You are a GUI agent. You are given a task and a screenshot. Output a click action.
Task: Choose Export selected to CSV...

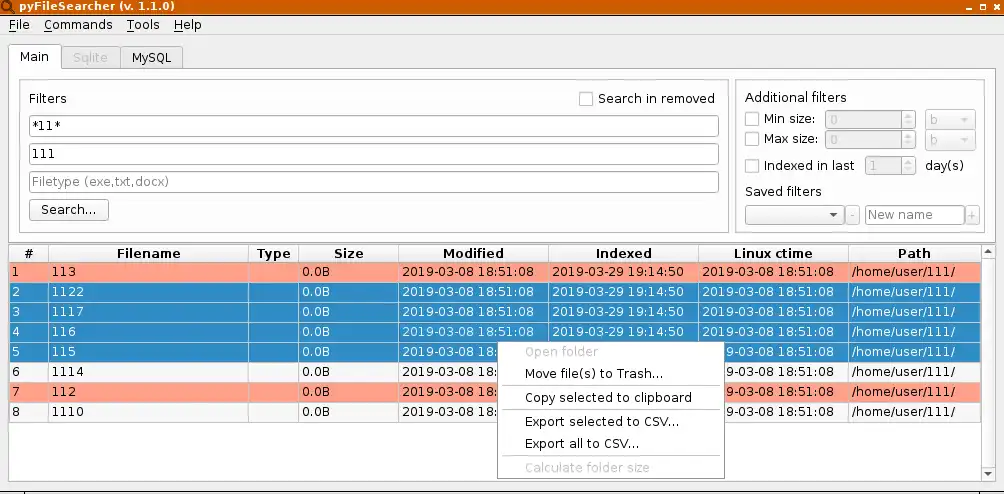coord(610,422)
